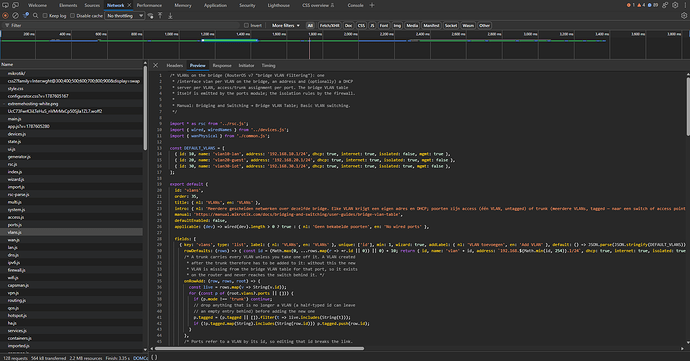Grab the code preview horizontal scrollbar
This screenshot has height=361, width=690.
(x=260, y=349)
